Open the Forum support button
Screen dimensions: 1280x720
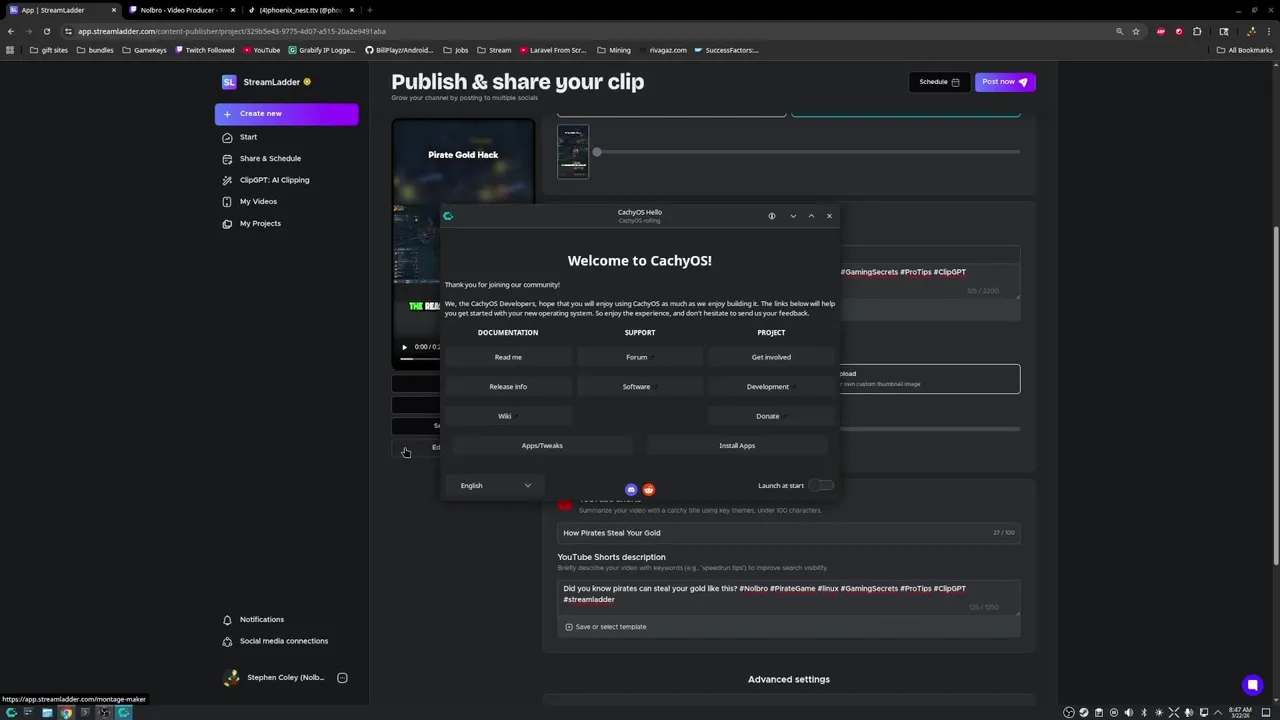point(639,357)
